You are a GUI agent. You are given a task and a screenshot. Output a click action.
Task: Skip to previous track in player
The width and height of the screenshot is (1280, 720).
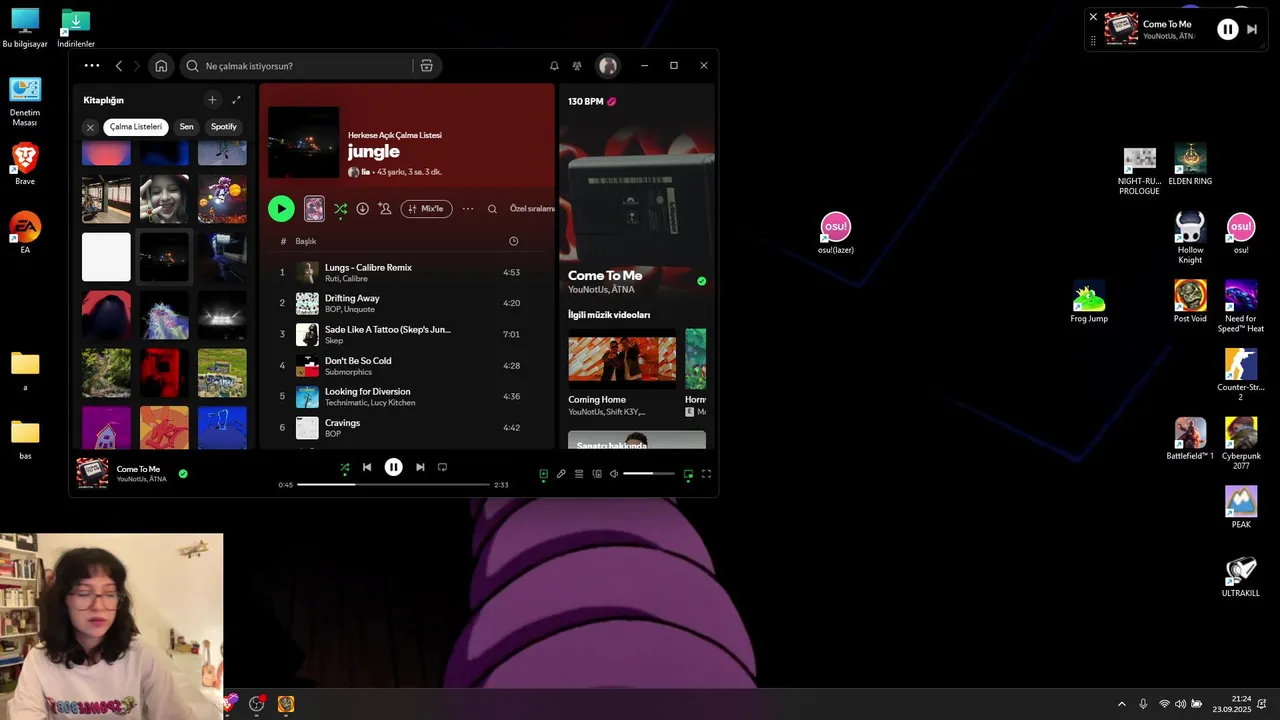tap(367, 467)
